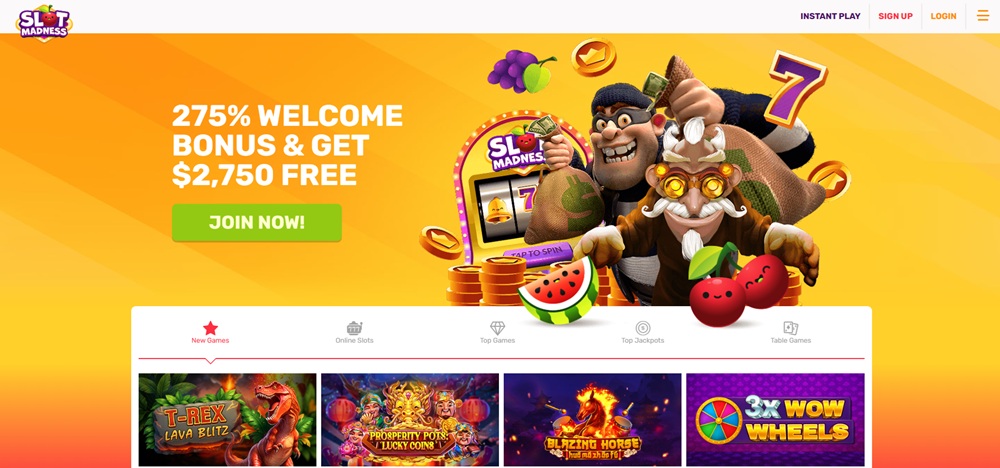Open the Instant Play link
1000x468 pixels.
point(830,16)
